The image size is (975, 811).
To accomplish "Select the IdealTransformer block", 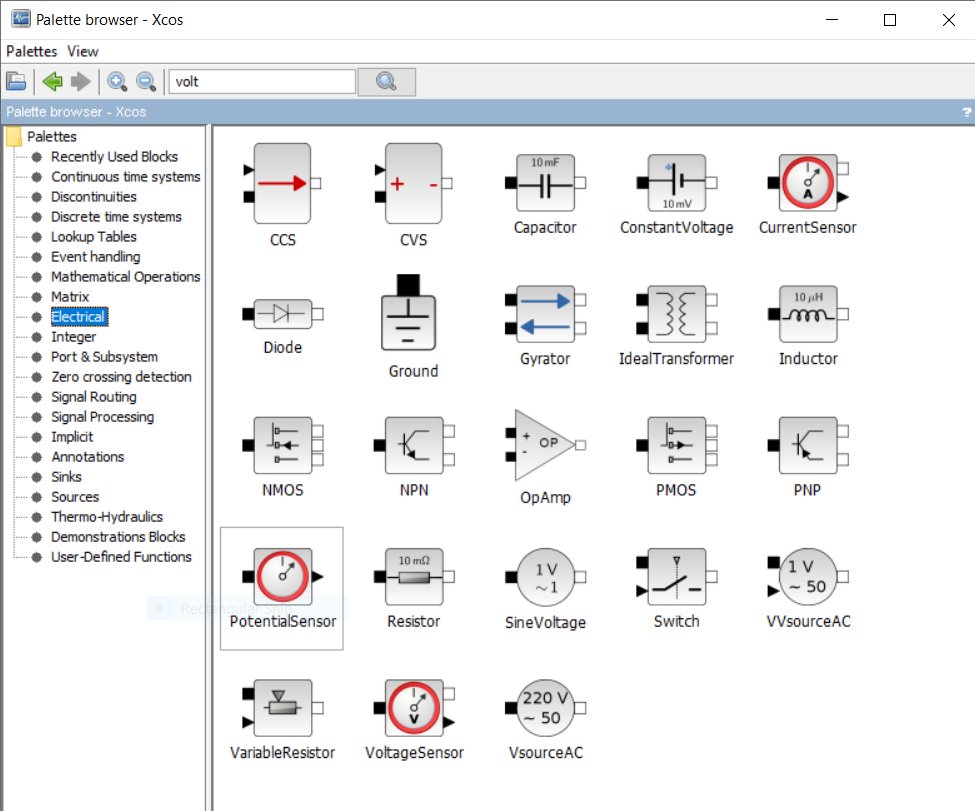I will click(x=675, y=315).
